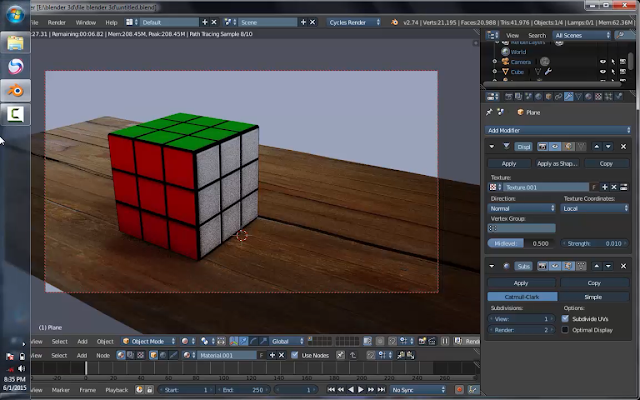
Task: Open the Help menu
Action: (111, 22)
